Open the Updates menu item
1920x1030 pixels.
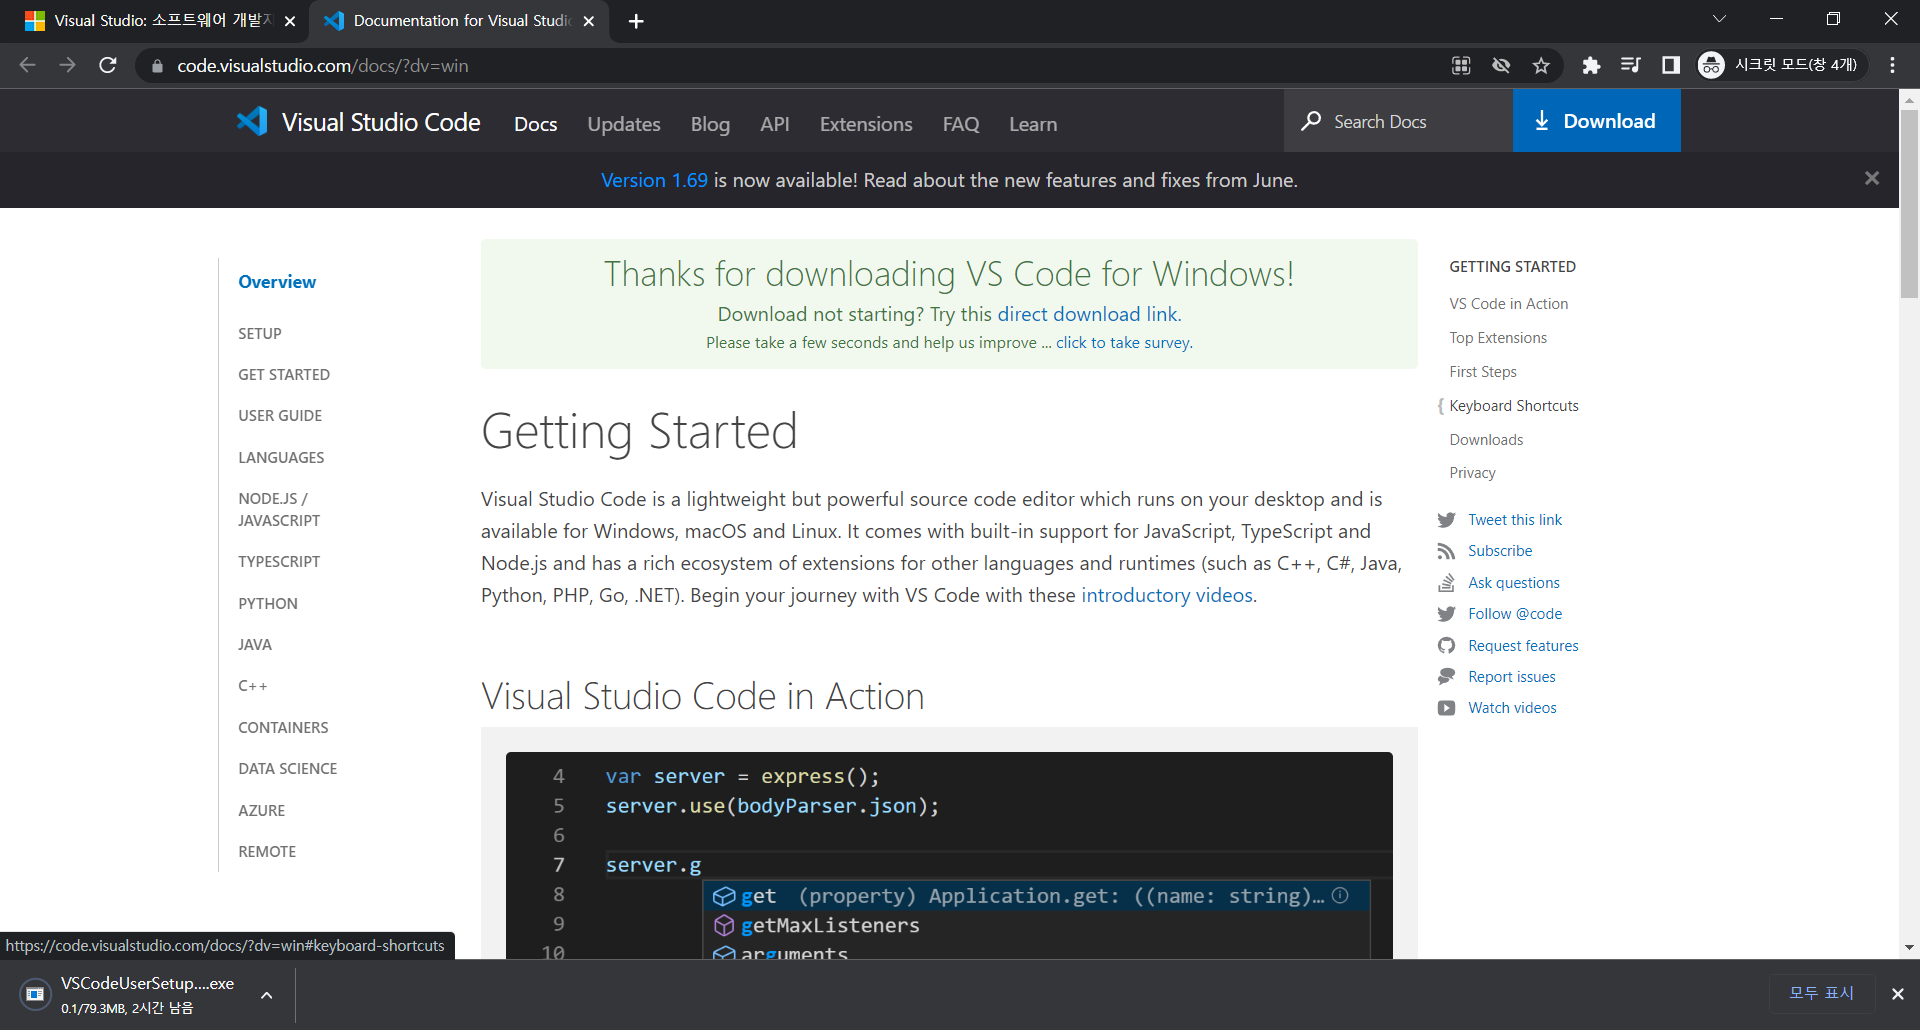pyautogui.click(x=624, y=124)
